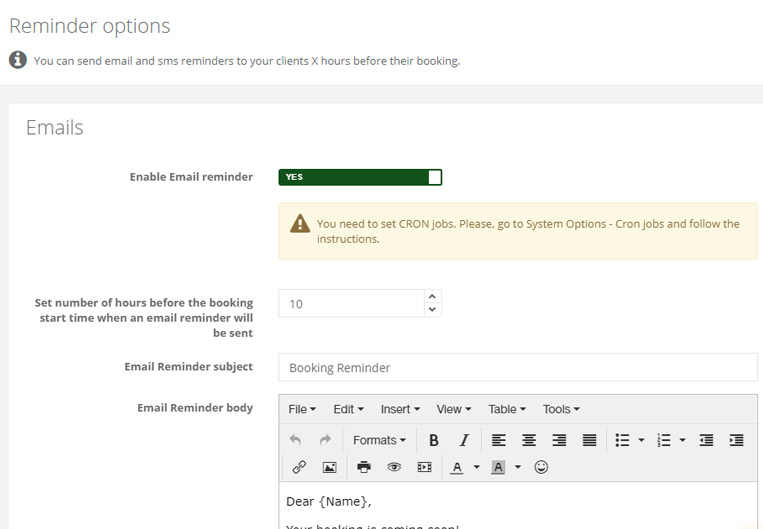Apply italic formatting in editor
This screenshot has width=763, height=529.
[464, 440]
